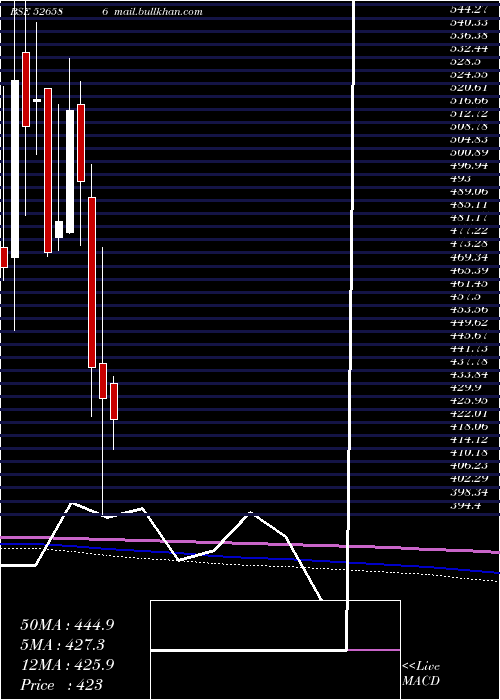This screenshot has width=500, height=700.
Task: Select the 422.01 price axis label
Action: tap(468, 414)
